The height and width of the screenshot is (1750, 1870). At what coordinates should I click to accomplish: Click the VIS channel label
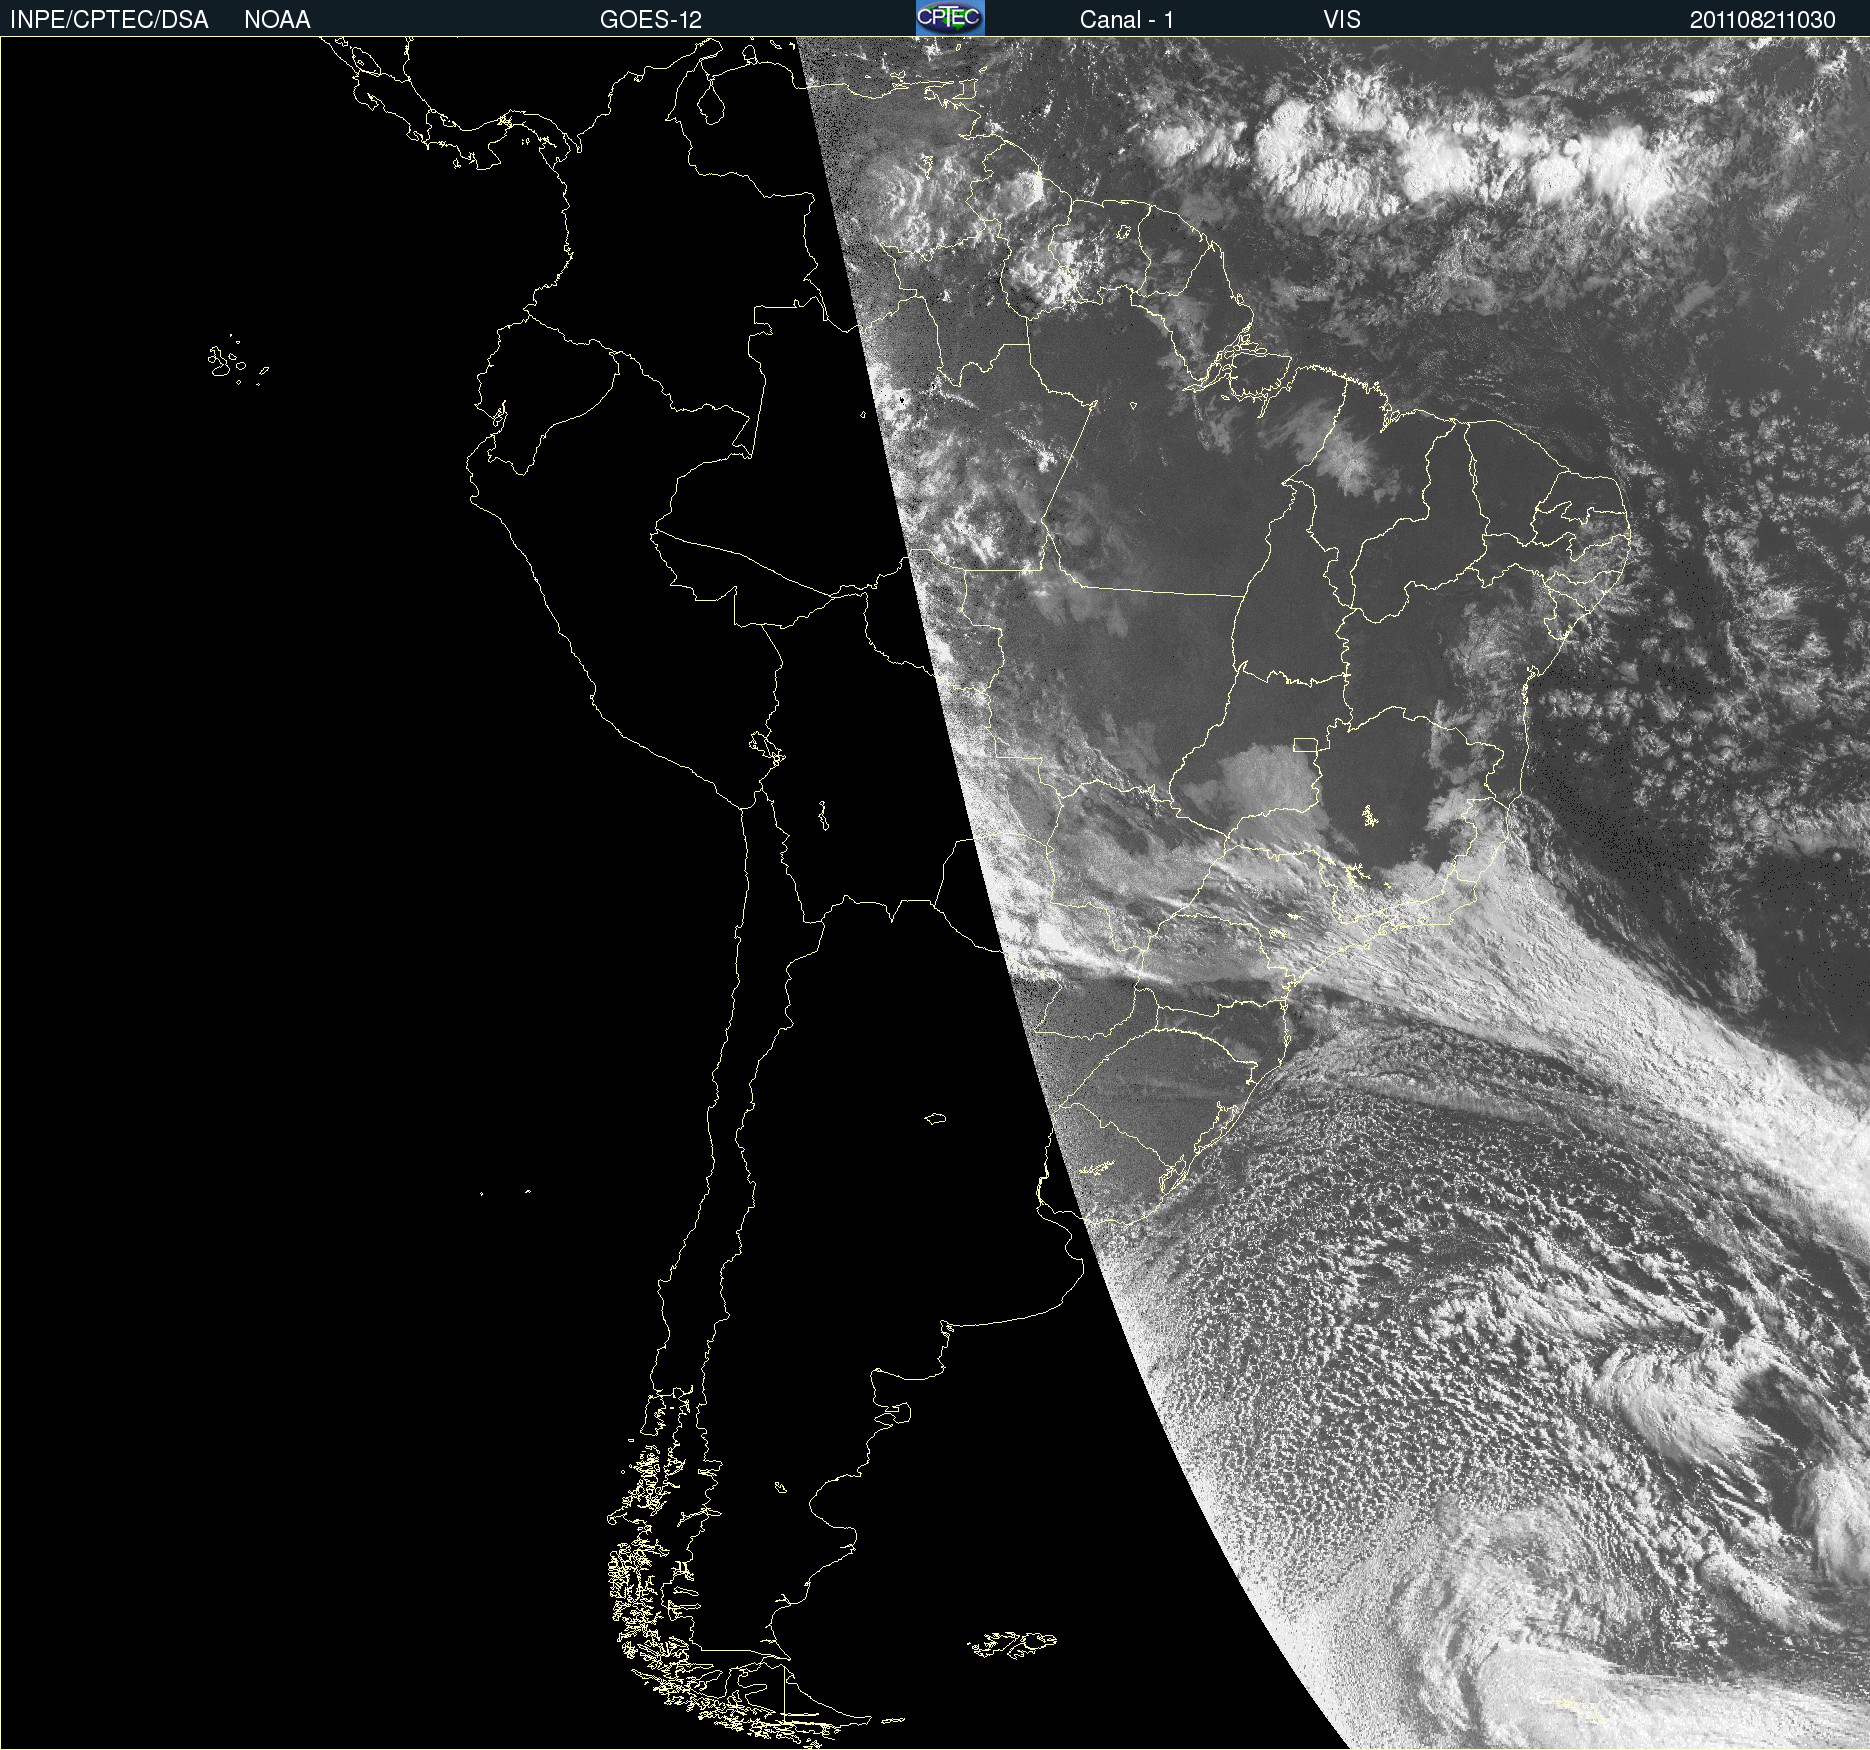[1342, 20]
